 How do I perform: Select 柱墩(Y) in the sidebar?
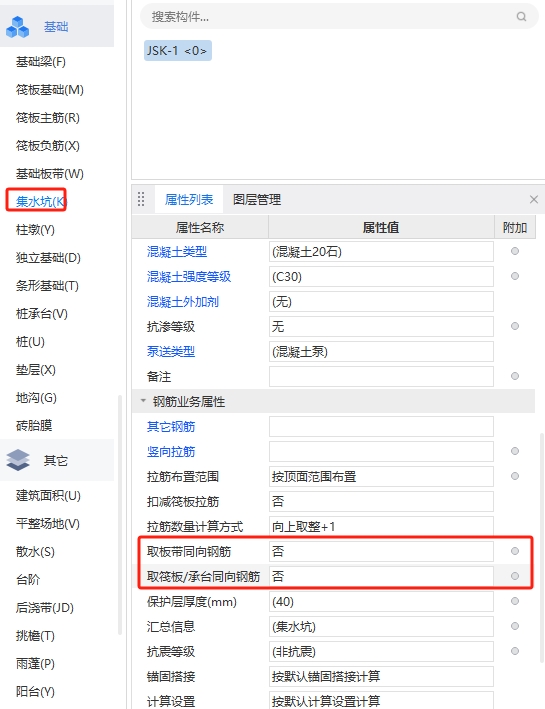point(35,230)
